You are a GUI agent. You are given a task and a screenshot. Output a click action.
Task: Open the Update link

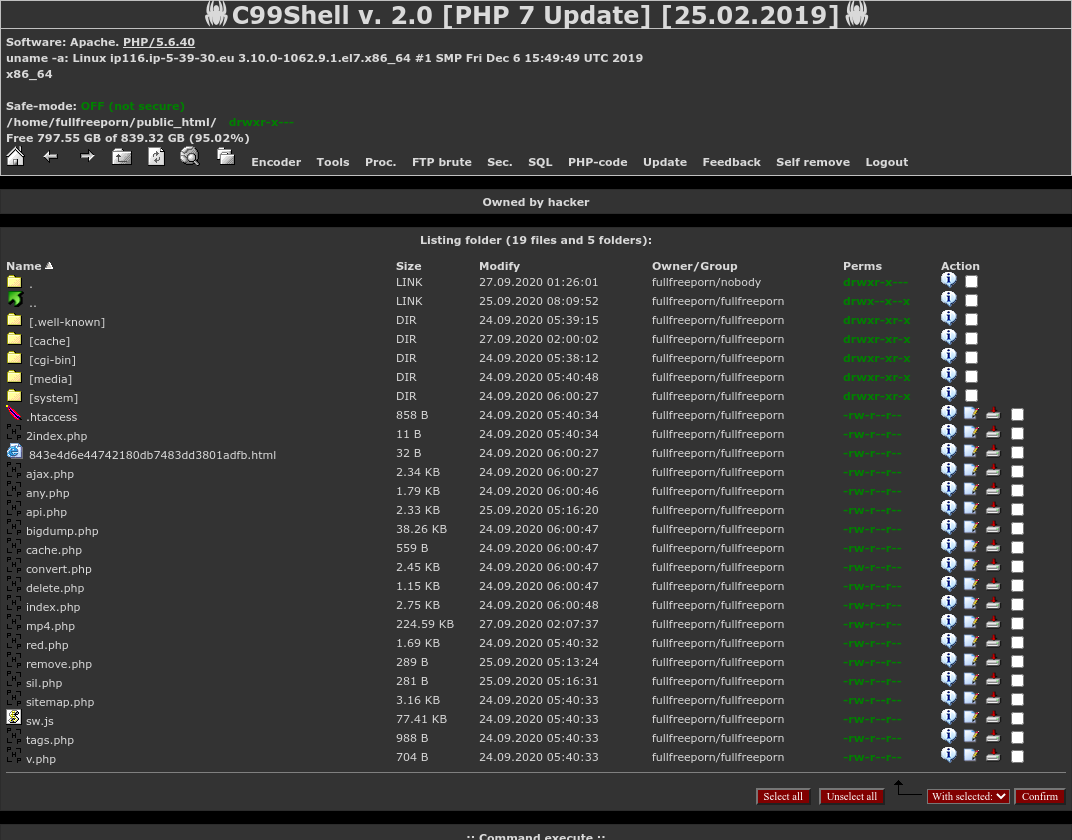click(665, 162)
